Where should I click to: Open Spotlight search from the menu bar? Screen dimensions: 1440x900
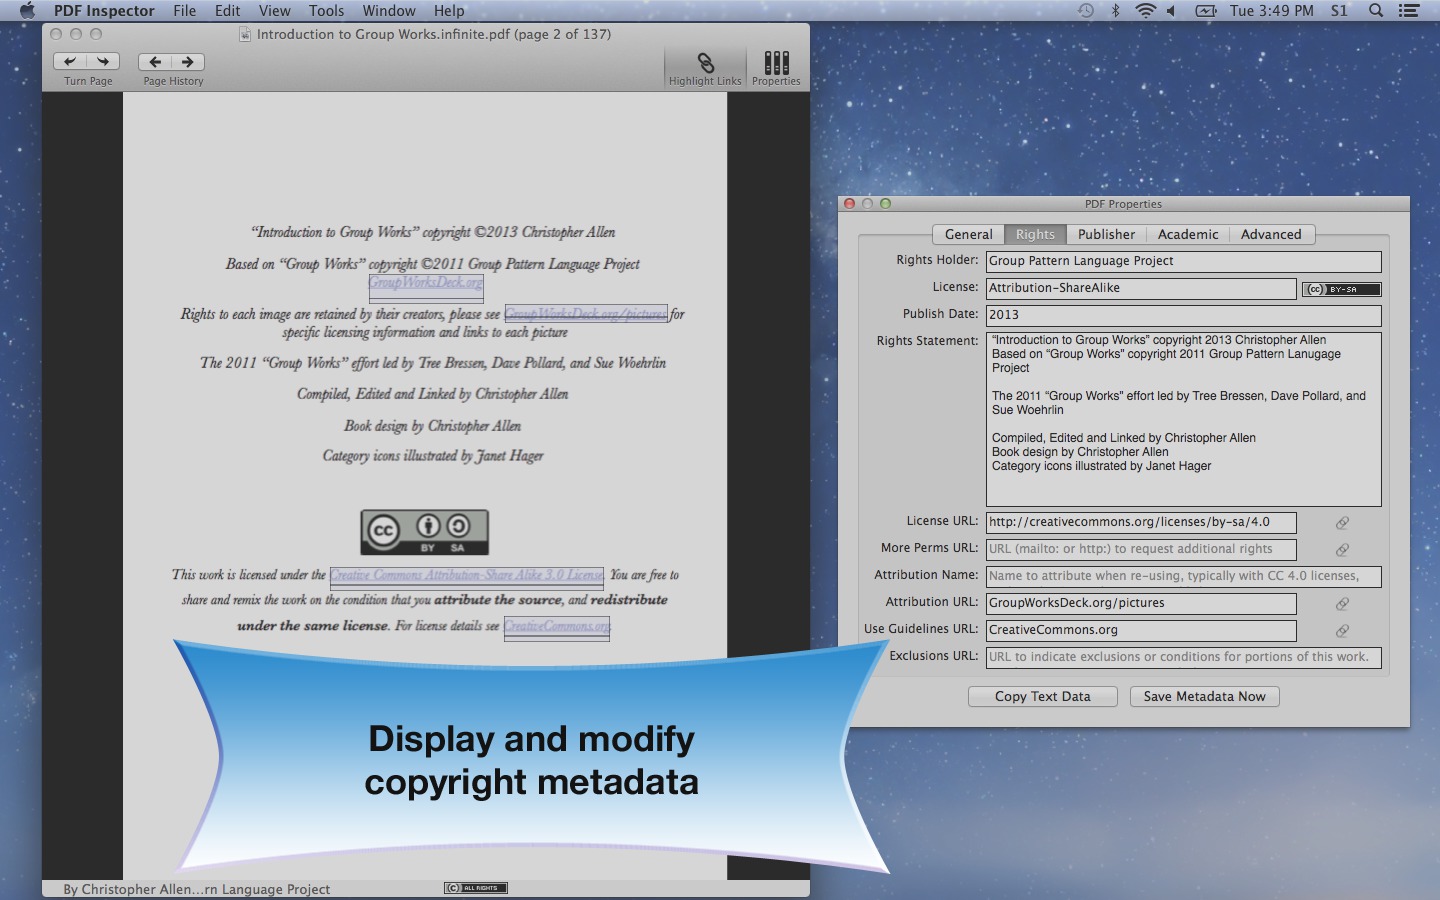click(1376, 11)
